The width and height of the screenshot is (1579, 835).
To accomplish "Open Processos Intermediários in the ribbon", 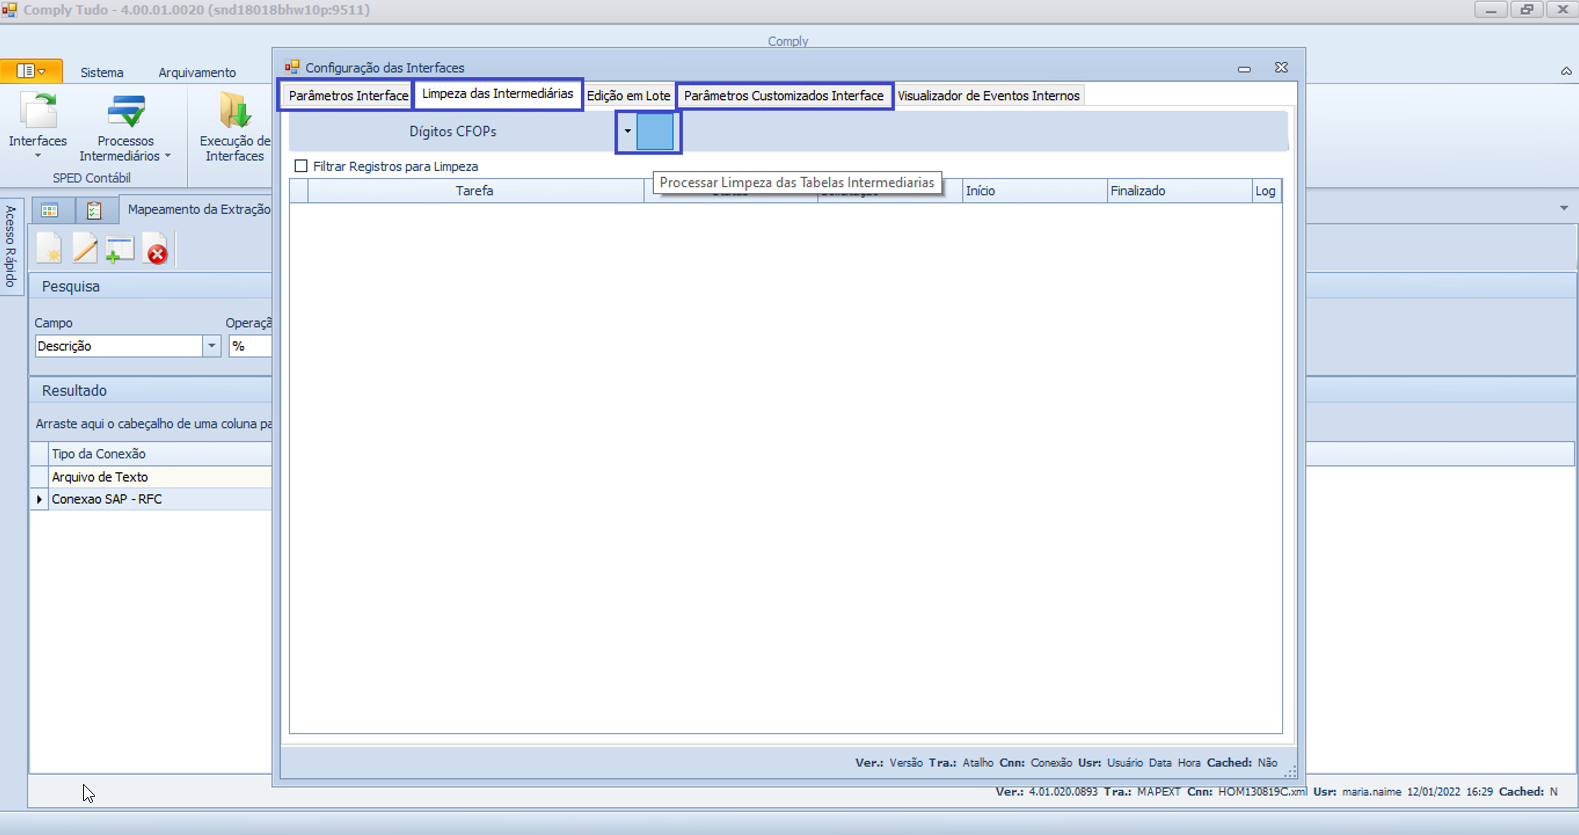I will pos(125,126).
